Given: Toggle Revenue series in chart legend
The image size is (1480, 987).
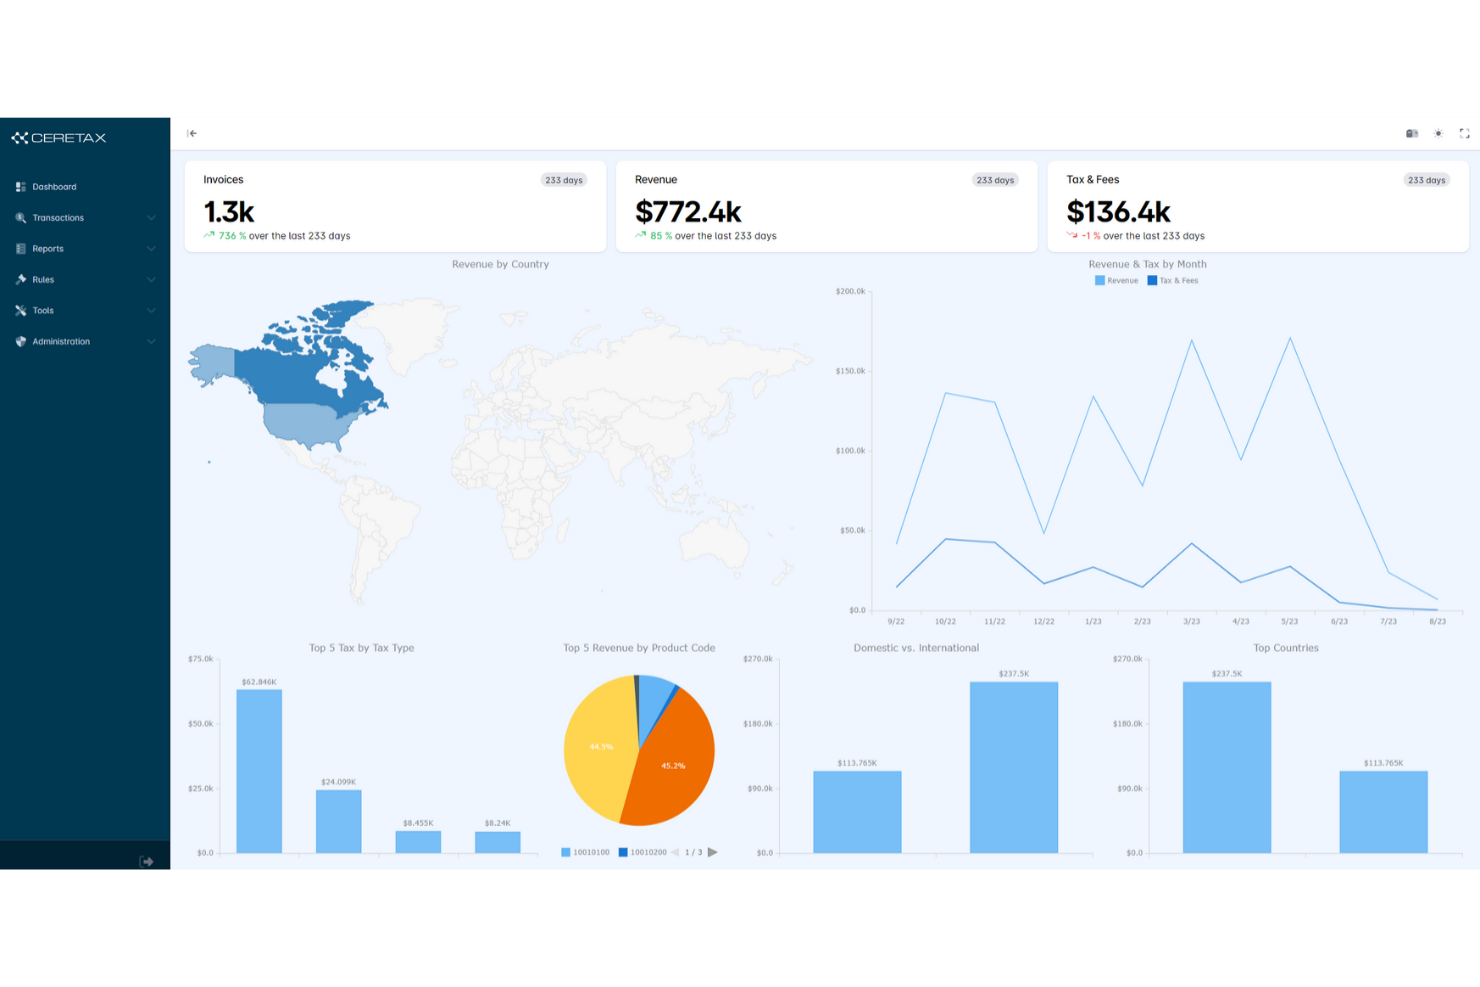Looking at the screenshot, I should click(1117, 281).
